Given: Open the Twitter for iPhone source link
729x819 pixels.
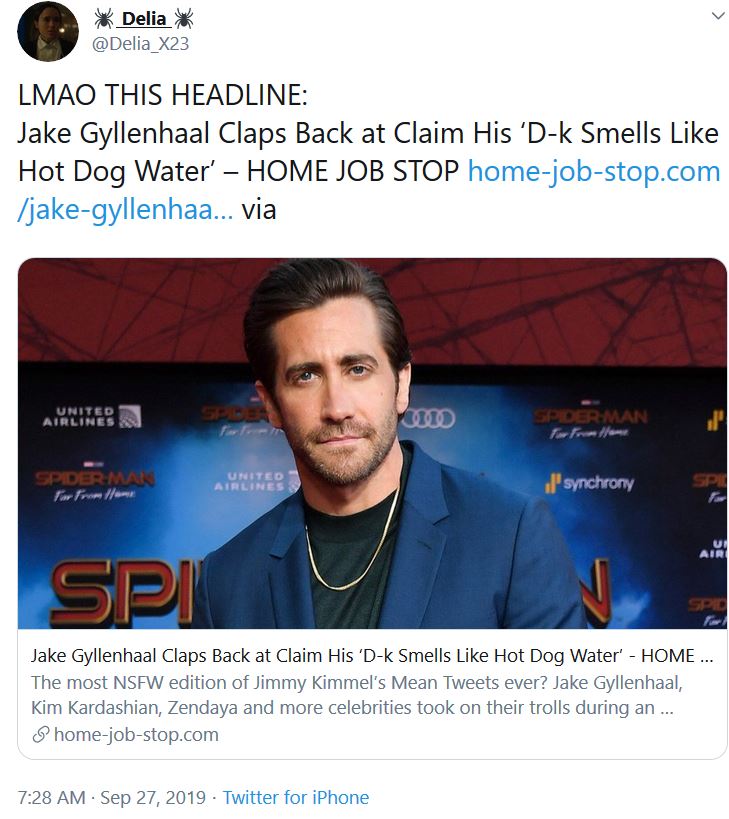Looking at the screenshot, I should [296, 798].
